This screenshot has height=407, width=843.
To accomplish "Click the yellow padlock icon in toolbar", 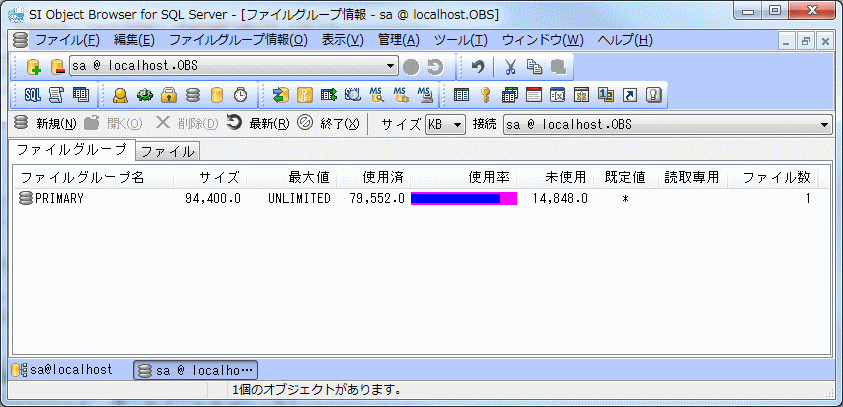I will (169, 95).
